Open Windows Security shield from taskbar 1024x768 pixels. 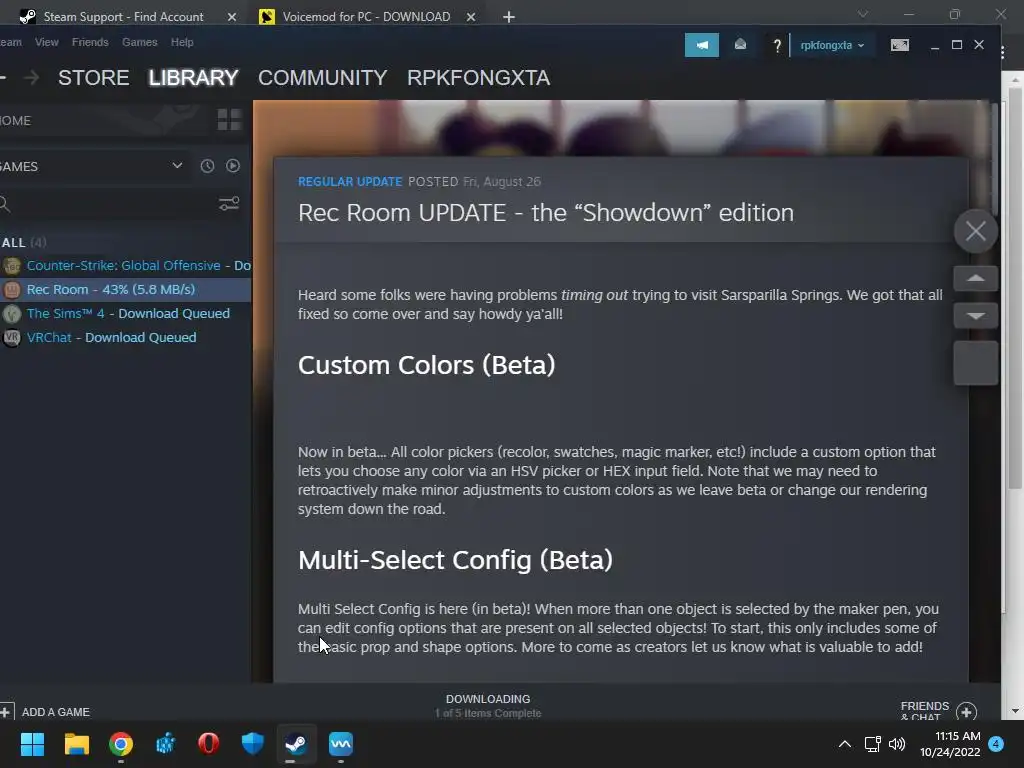253,743
